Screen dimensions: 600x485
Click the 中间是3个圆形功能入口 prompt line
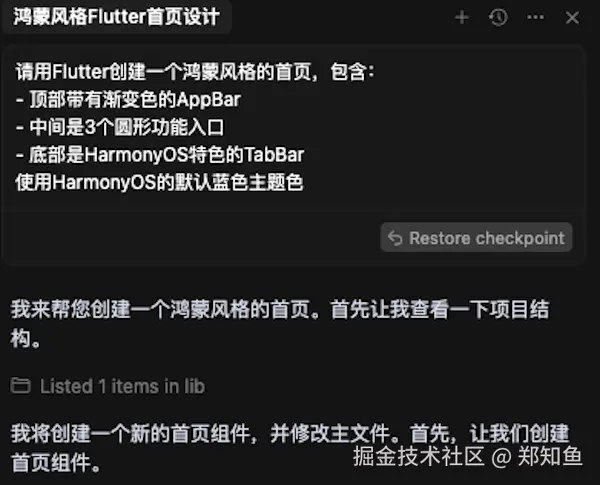point(120,127)
